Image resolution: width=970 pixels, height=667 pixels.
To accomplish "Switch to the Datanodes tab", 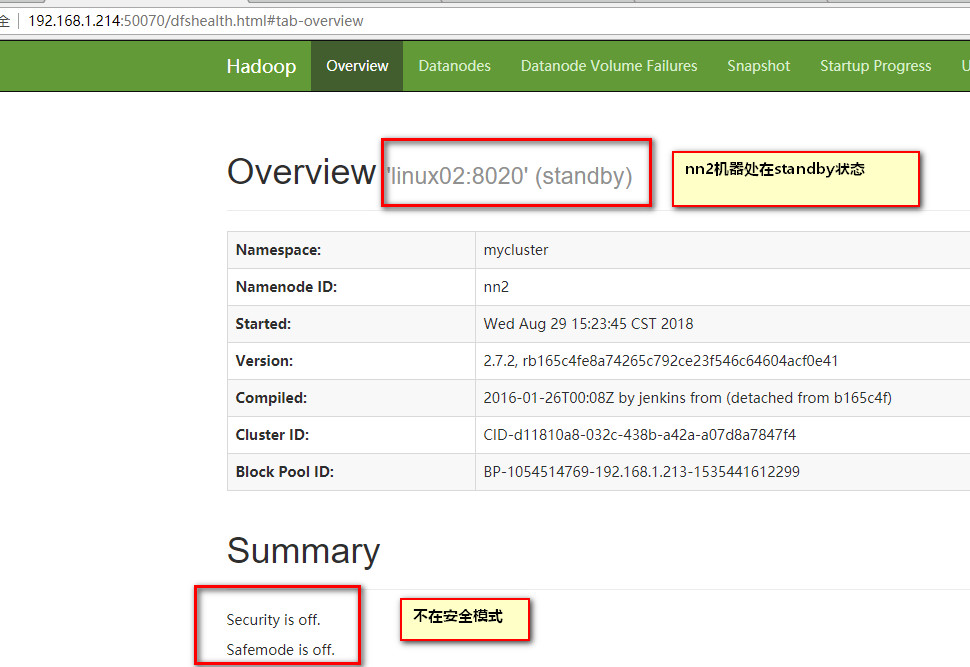I will coord(455,66).
